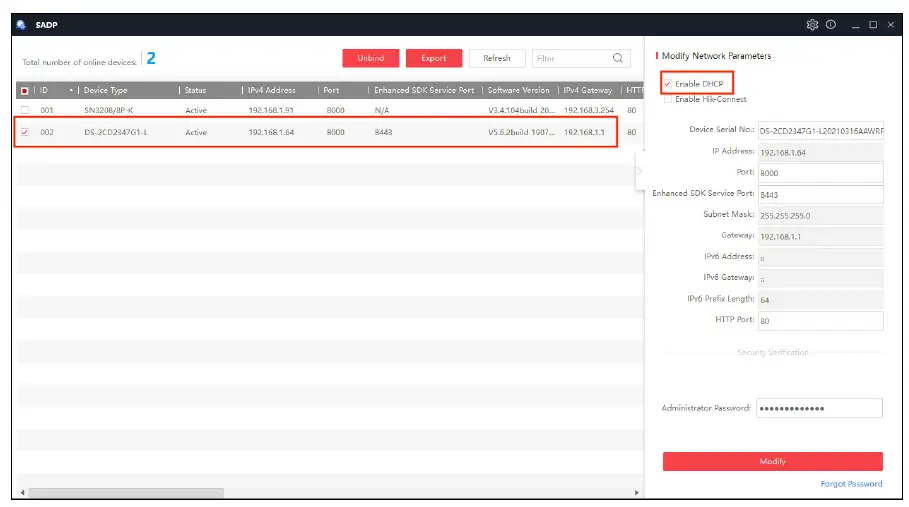
Task: Click software version V3.4.104build cell
Action: coord(521,110)
